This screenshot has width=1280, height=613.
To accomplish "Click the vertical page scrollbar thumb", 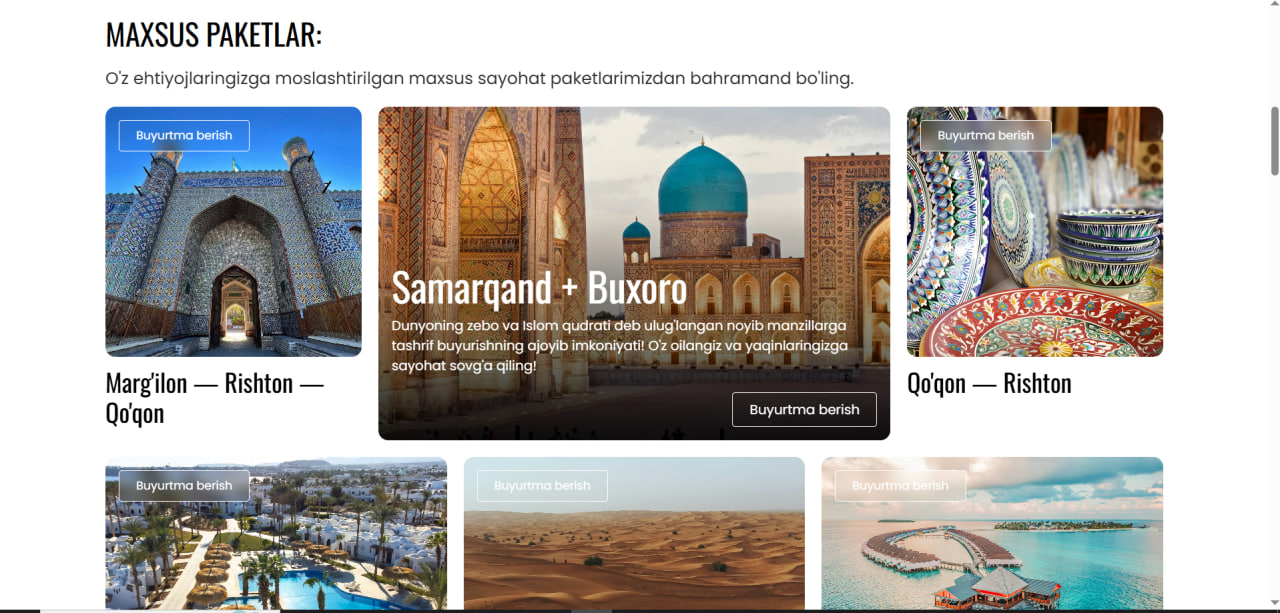I will coord(1274,140).
